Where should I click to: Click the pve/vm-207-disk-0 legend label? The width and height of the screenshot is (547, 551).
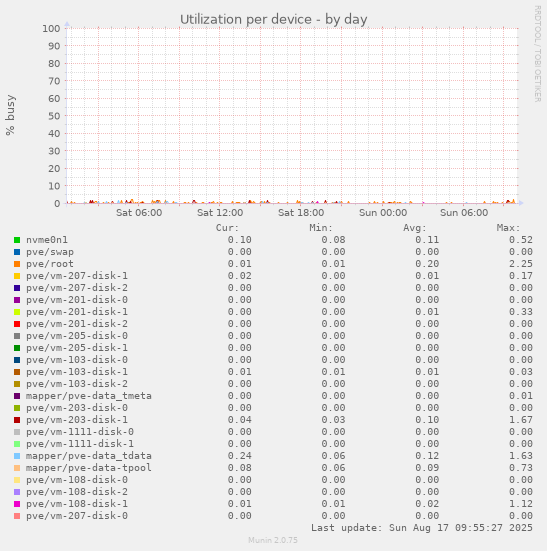click(x=77, y=516)
